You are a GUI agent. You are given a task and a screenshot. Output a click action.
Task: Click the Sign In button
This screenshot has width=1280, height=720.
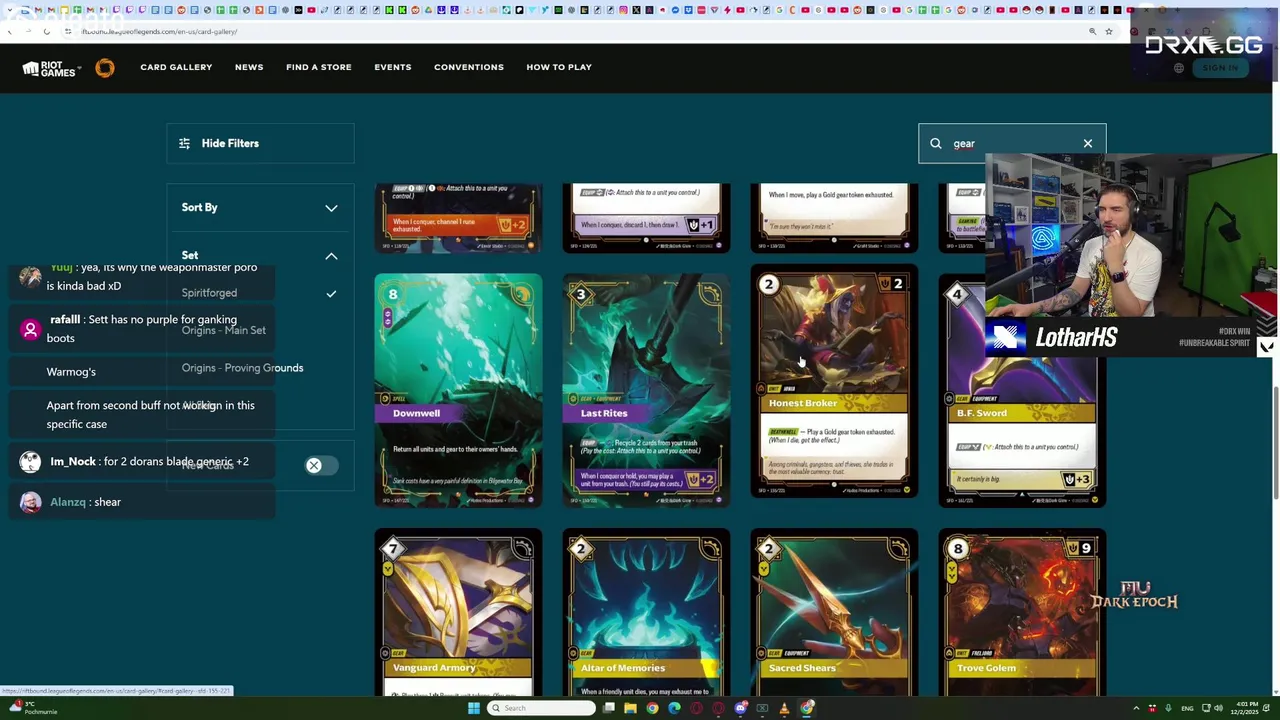pyautogui.click(x=1220, y=68)
